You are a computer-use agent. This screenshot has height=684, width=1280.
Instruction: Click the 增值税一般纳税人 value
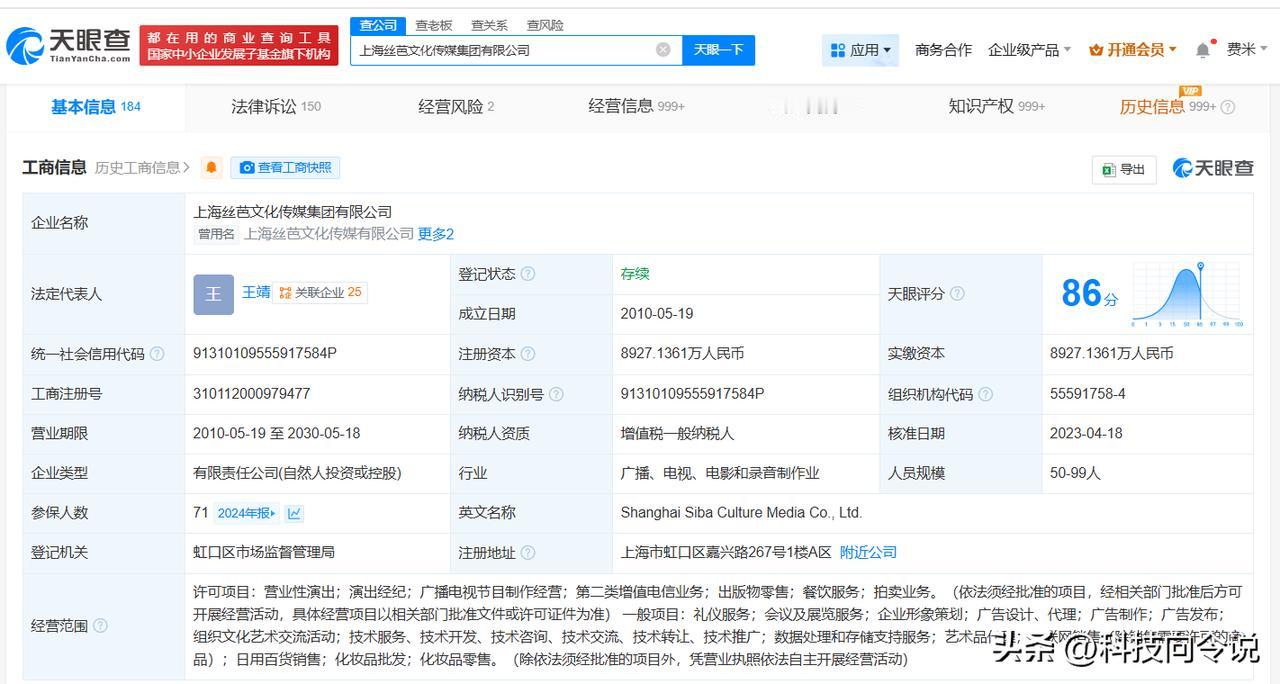click(677, 433)
